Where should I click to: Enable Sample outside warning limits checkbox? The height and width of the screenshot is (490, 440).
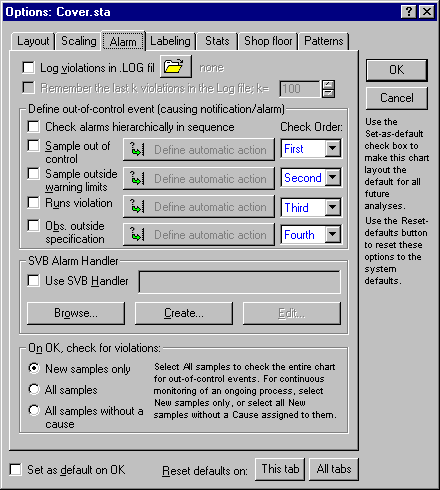point(33,174)
